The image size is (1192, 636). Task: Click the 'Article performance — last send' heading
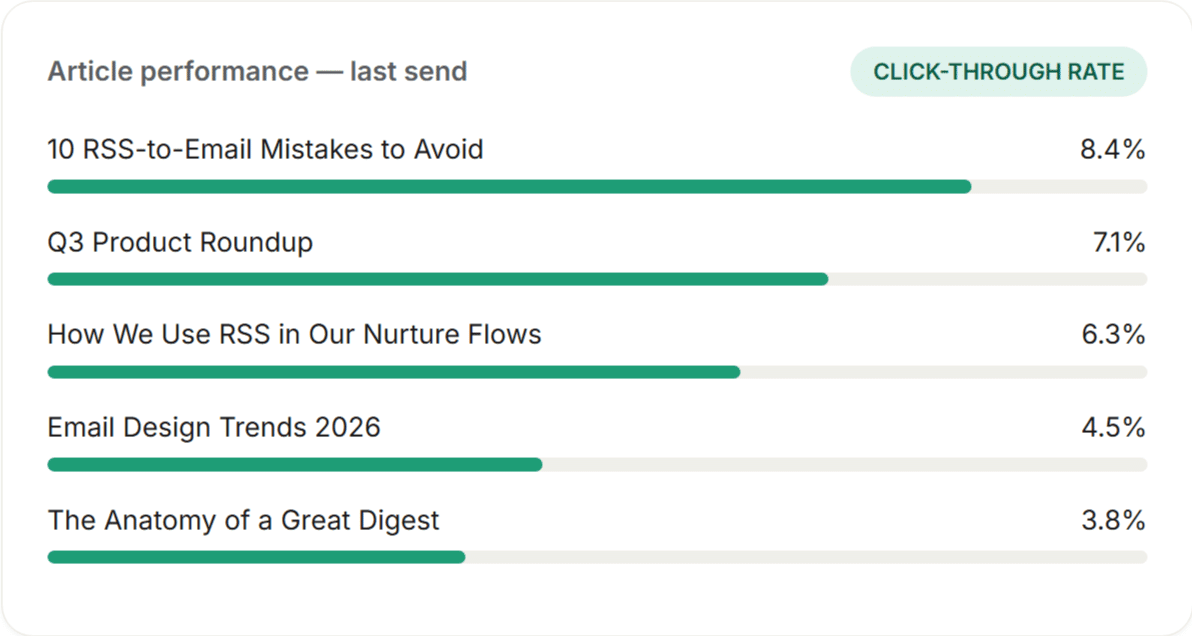[257, 71]
